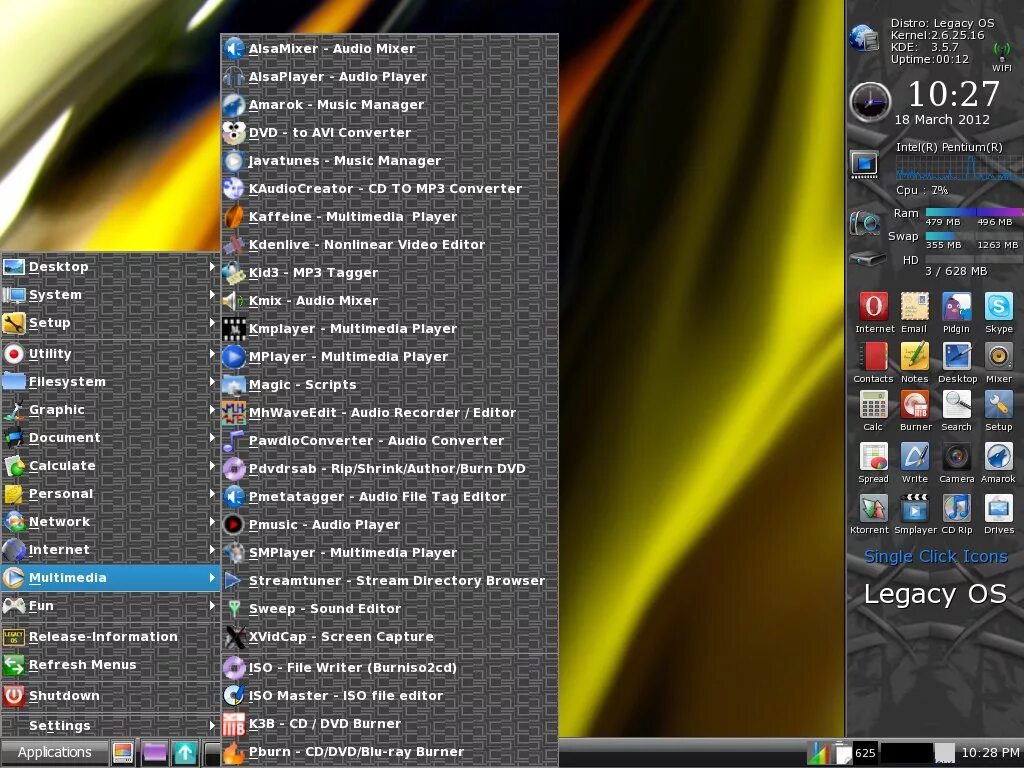Click the globe system info icon
This screenshot has width=1024, height=768.
864,38
